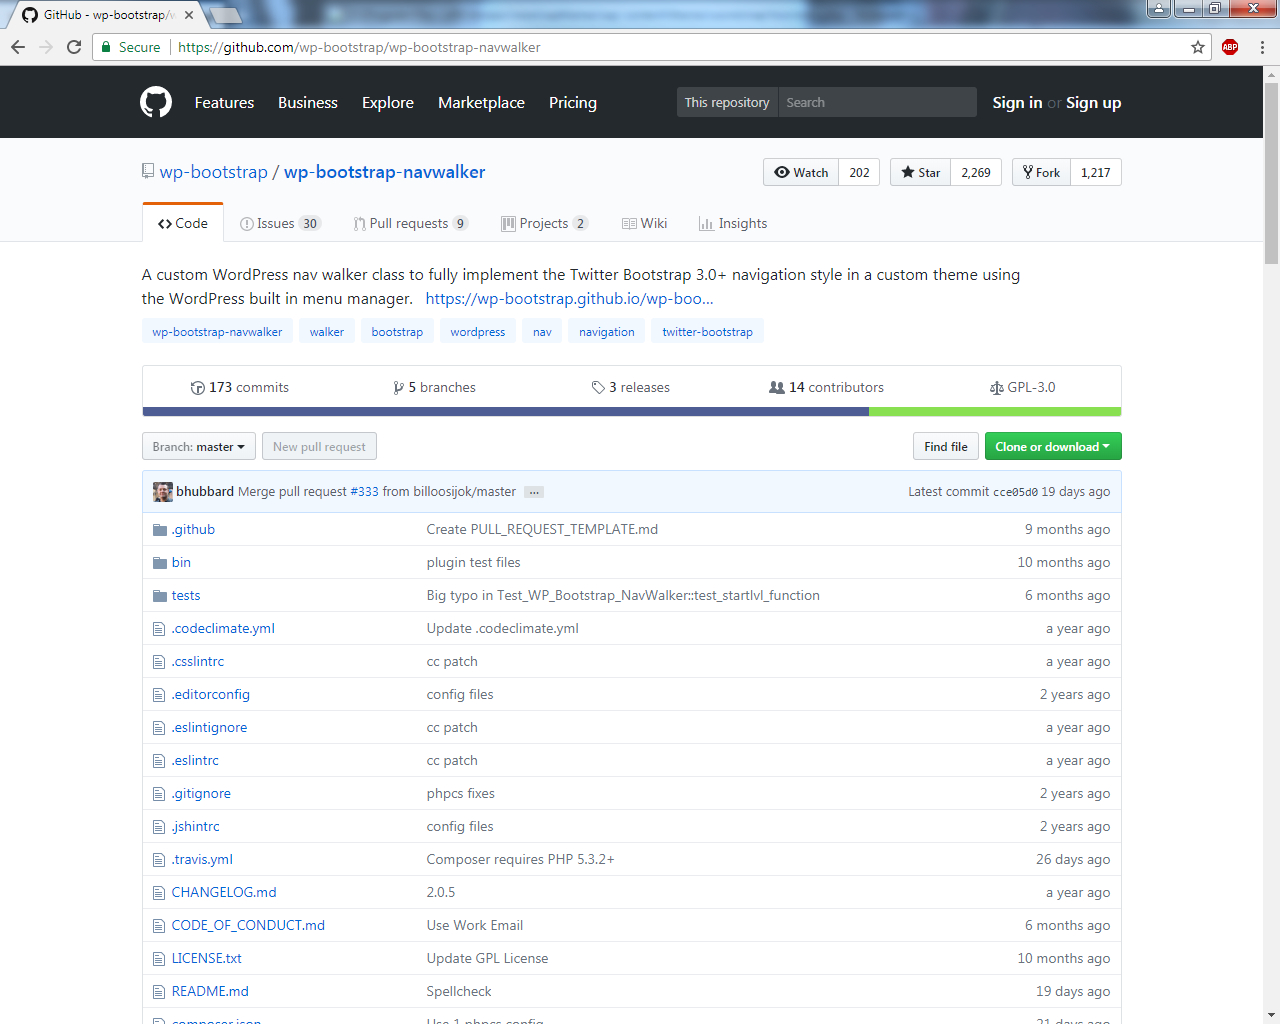Click the Watch button
The width and height of the screenshot is (1280, 1024).
coord(801,172)
